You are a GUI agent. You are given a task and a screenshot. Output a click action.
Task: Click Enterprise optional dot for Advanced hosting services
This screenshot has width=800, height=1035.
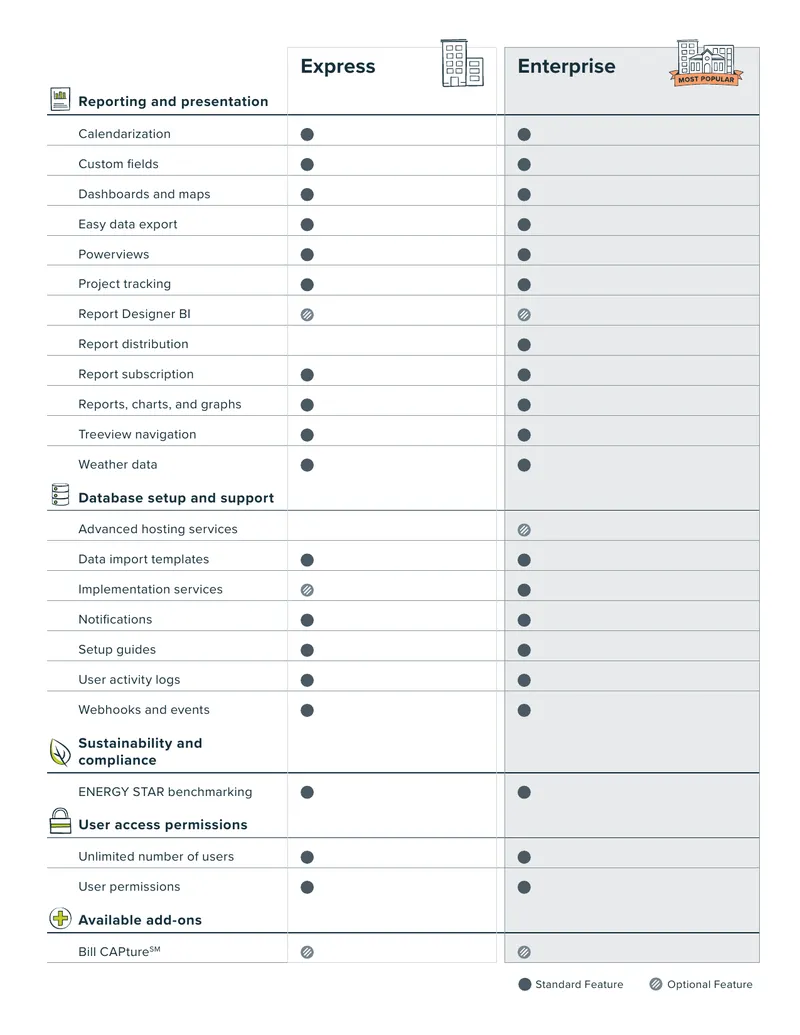[524, 530]
